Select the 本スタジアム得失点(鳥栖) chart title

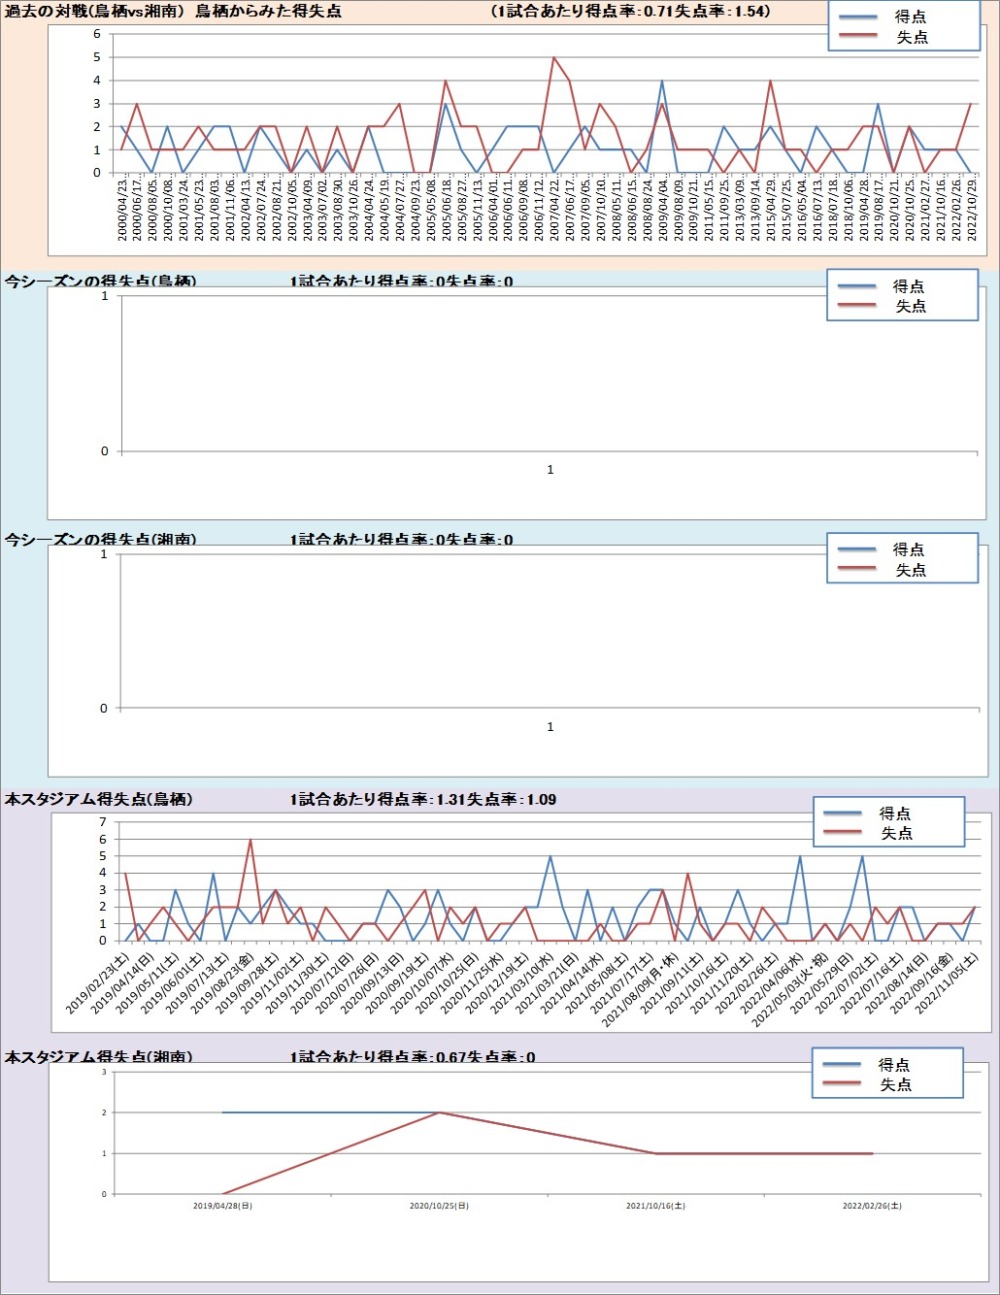99,799
